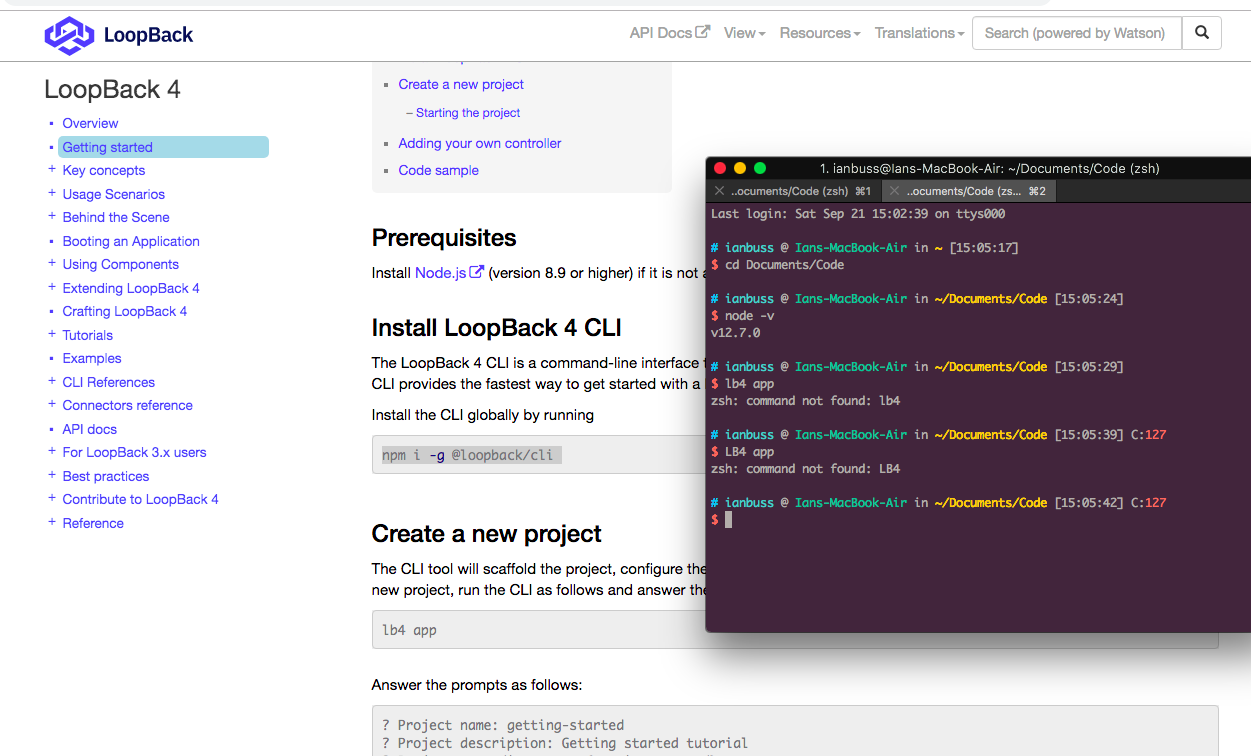The width and height of the screenshot is (1251, 756).
Task: Open the Resources dropdown menu
Action: coord(820,33)
